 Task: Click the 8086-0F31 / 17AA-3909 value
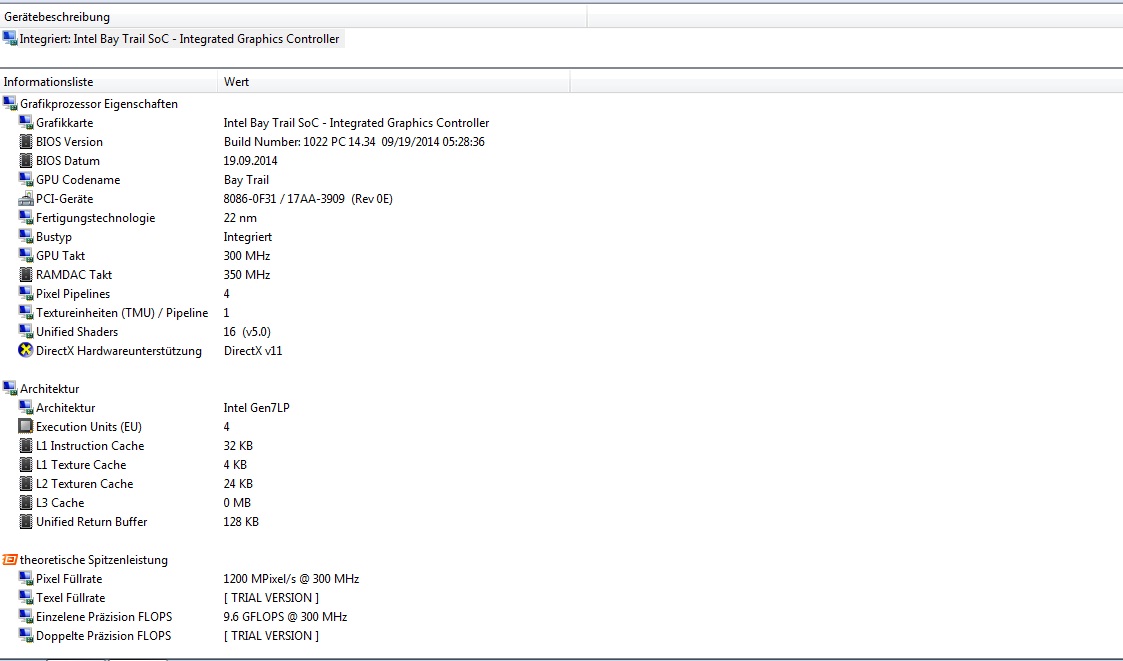point(308,198)
